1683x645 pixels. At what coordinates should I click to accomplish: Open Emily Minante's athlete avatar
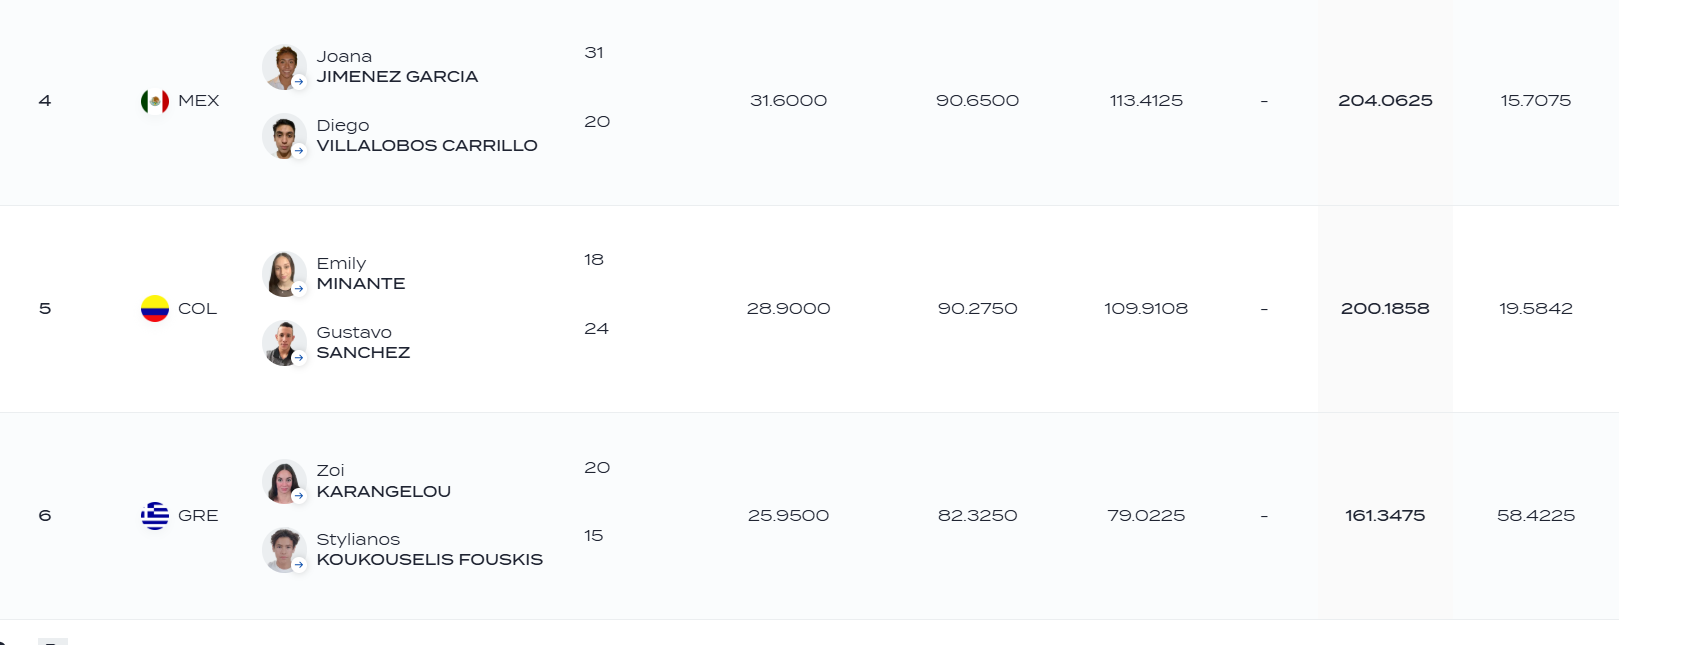284,274
